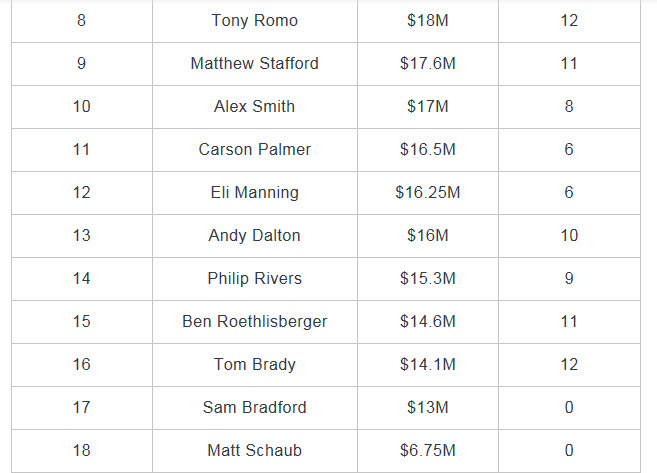
Task: Select Matthew Stafford's name in the table
Action: pos(254,63)
